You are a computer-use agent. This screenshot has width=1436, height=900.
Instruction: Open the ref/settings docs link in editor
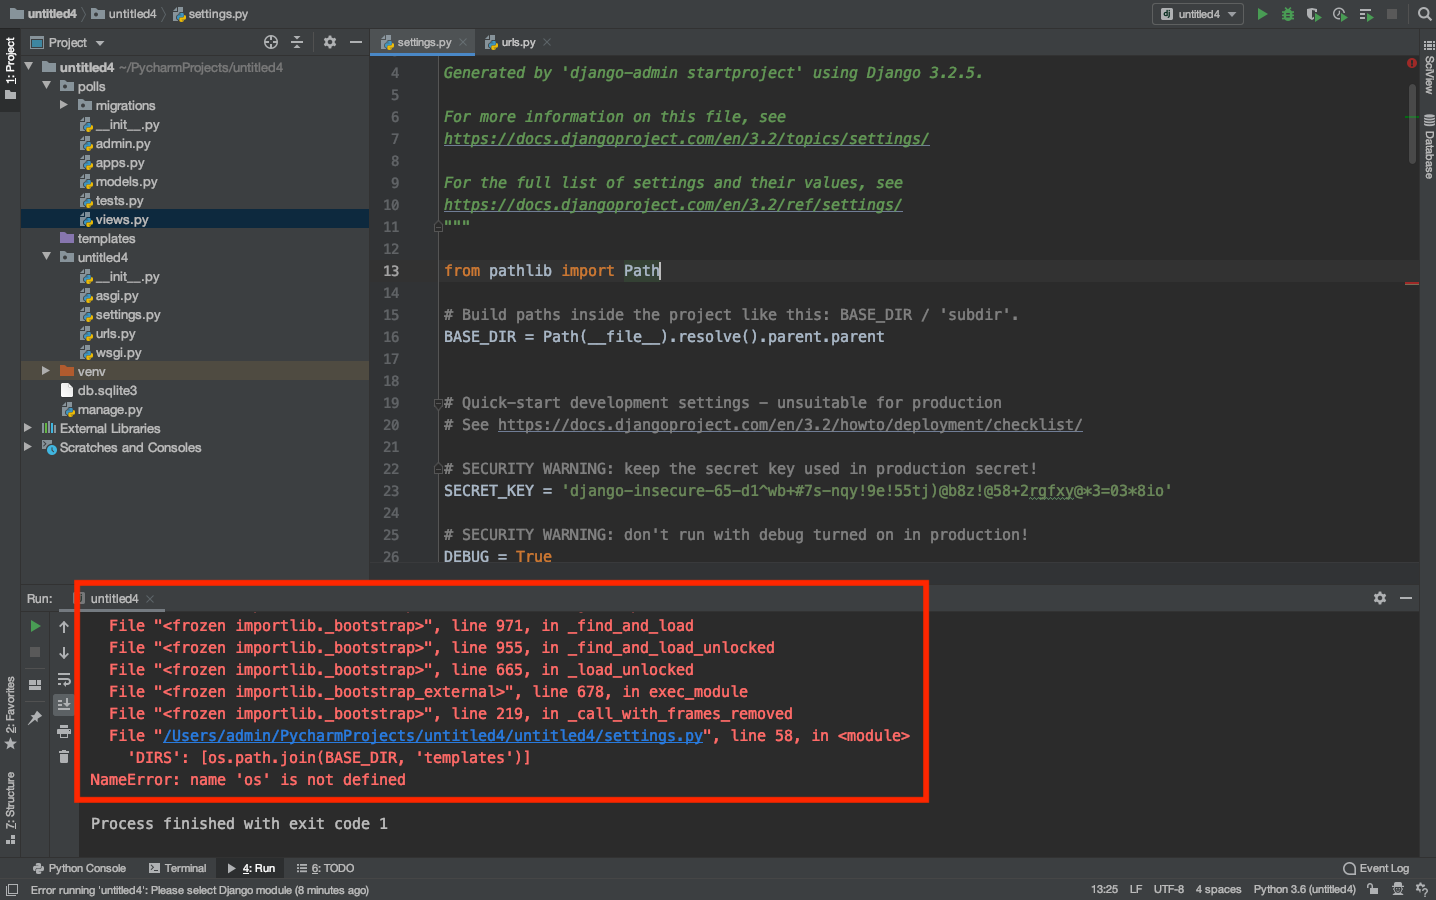tap(673, 205)
